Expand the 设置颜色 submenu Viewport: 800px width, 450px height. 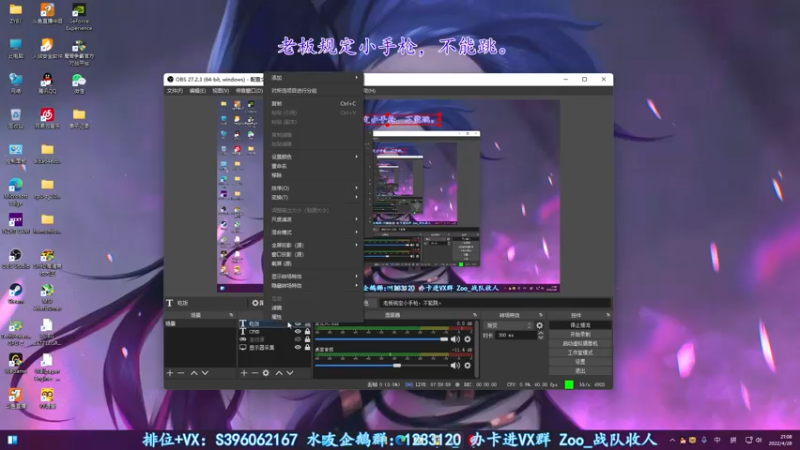(313, 157)
